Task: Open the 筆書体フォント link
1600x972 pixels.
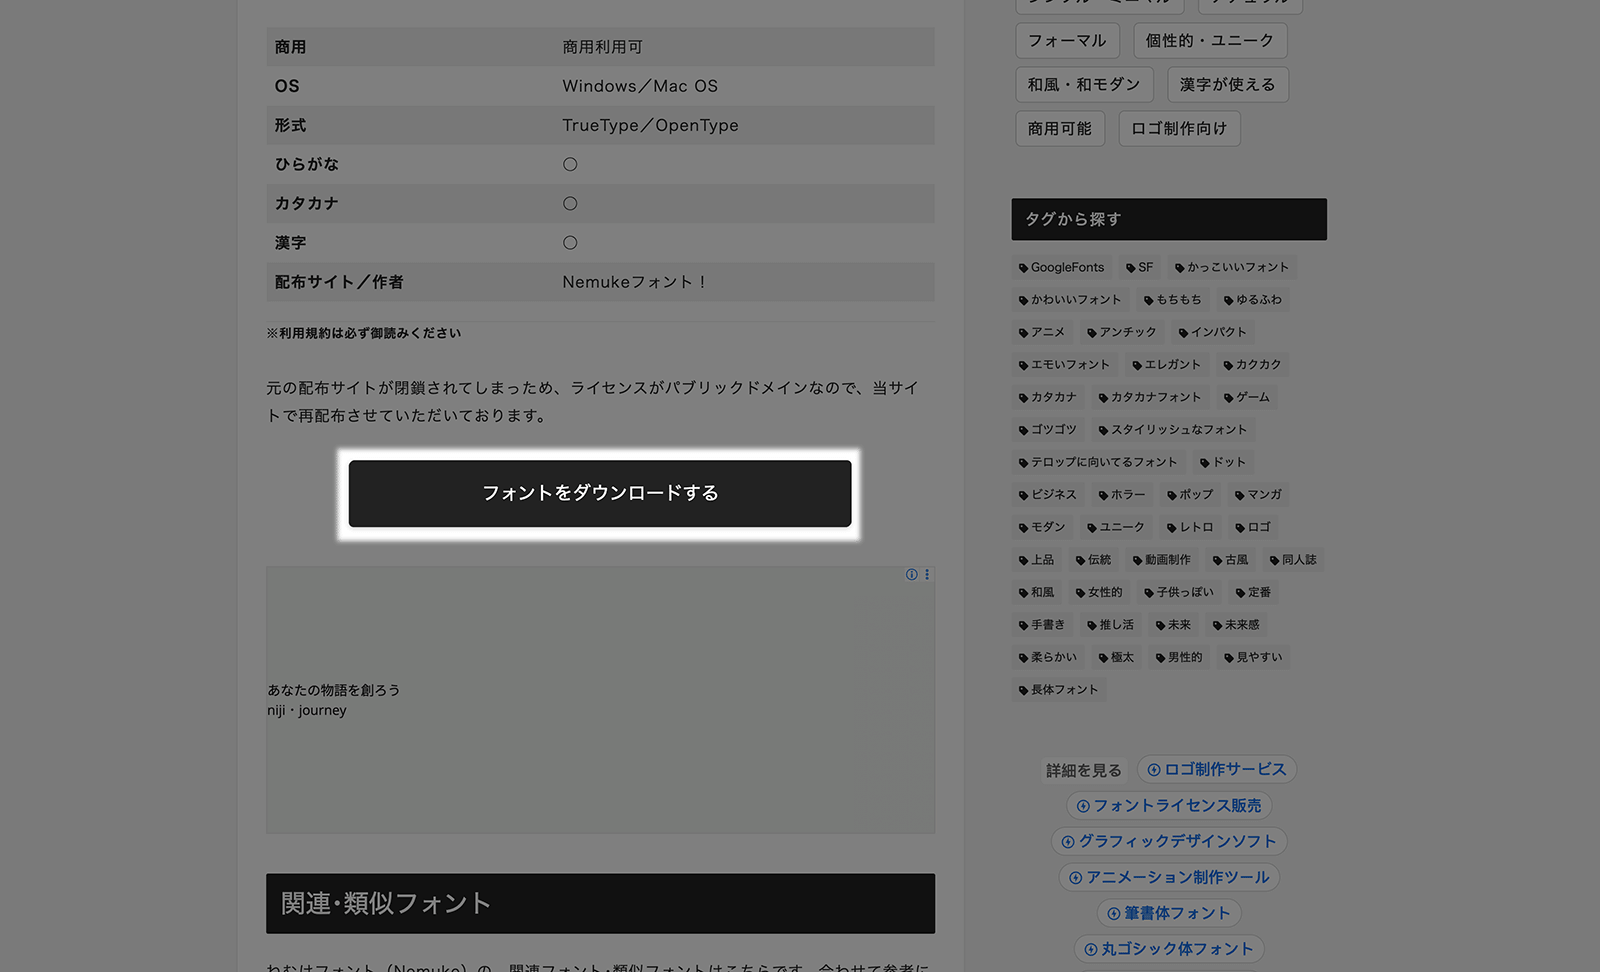Action: coord(1168,913)
